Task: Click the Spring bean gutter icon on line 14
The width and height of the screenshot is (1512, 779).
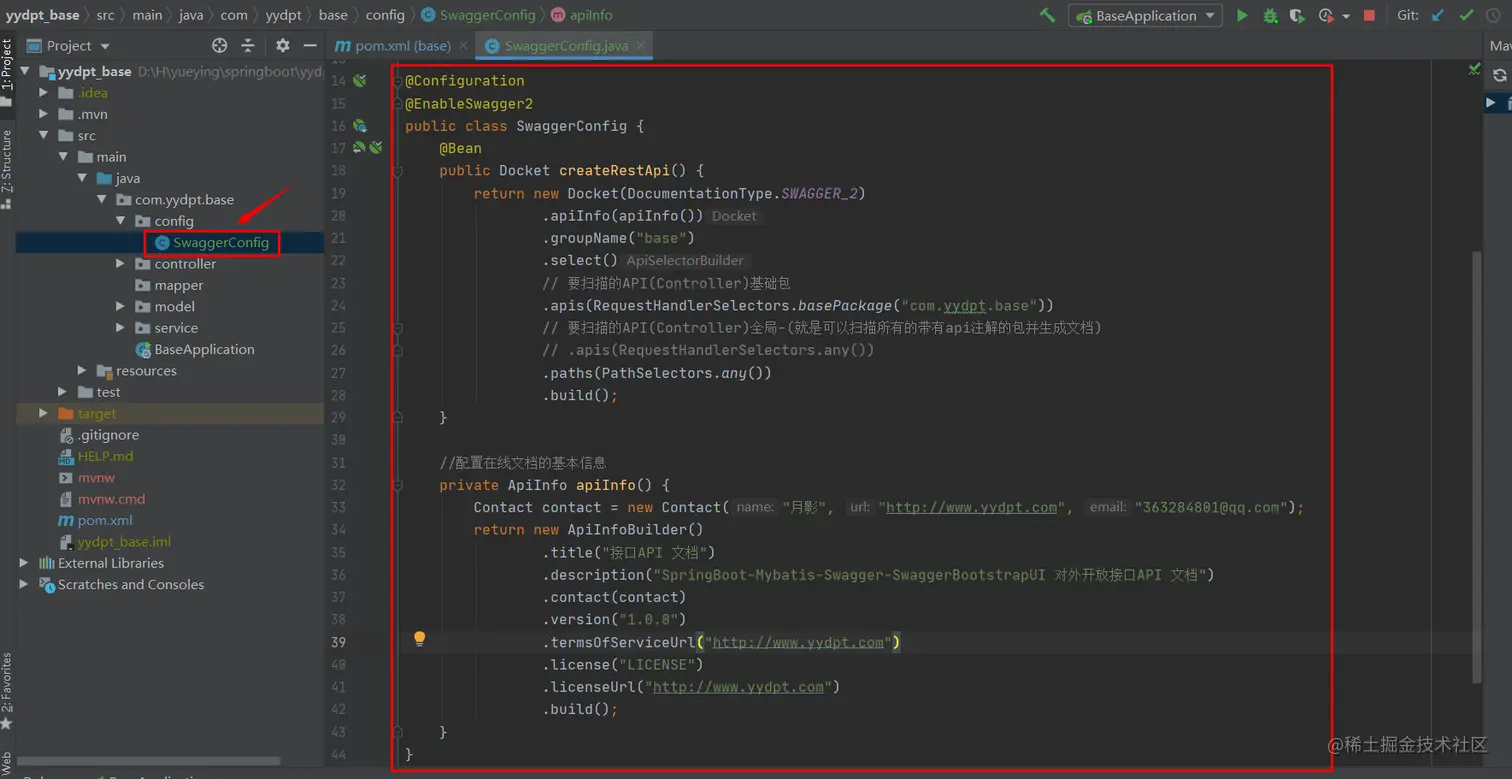Action: point(359,81)
